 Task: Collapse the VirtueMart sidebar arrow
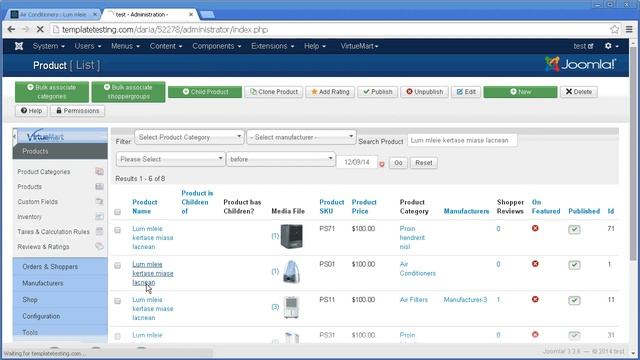[15, 136]
